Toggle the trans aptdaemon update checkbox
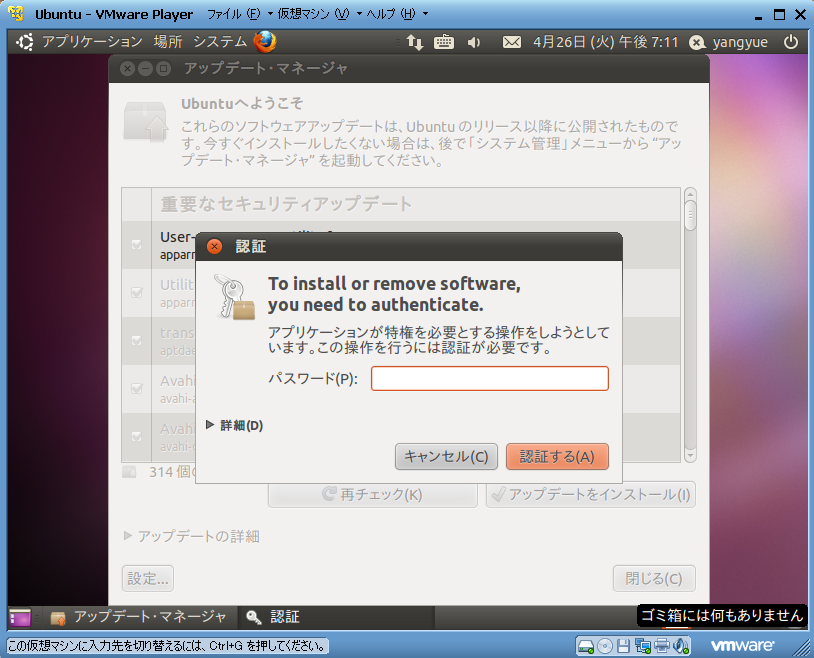Viewport: 814px width, 658px height. pyautogui.click(x=137, y=340)
